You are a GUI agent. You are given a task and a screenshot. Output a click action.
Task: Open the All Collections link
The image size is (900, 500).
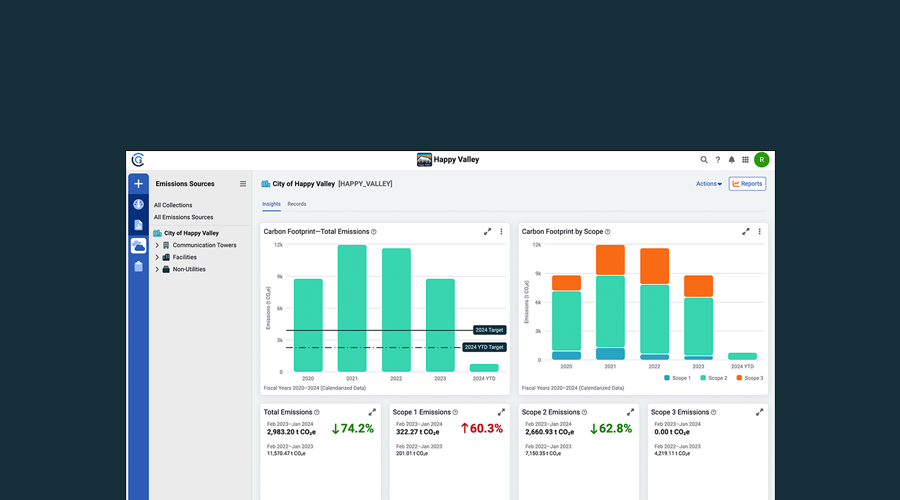[173, 205]
